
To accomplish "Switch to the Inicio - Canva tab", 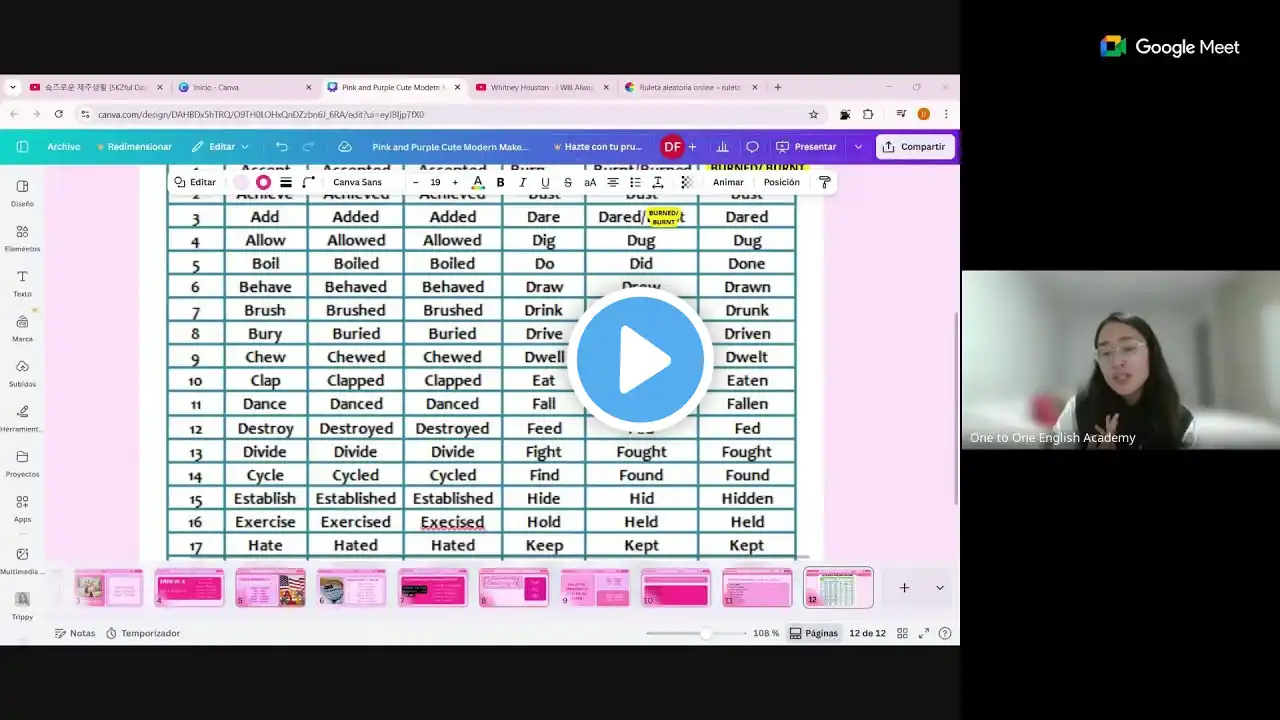I will pyautogui.click(x=245, y=87).
